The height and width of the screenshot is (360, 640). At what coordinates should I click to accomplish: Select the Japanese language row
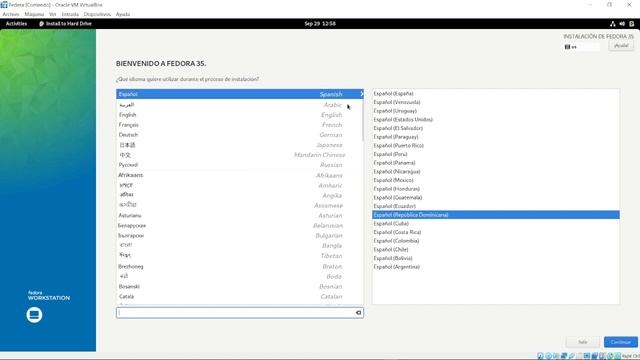coord(240,145)
